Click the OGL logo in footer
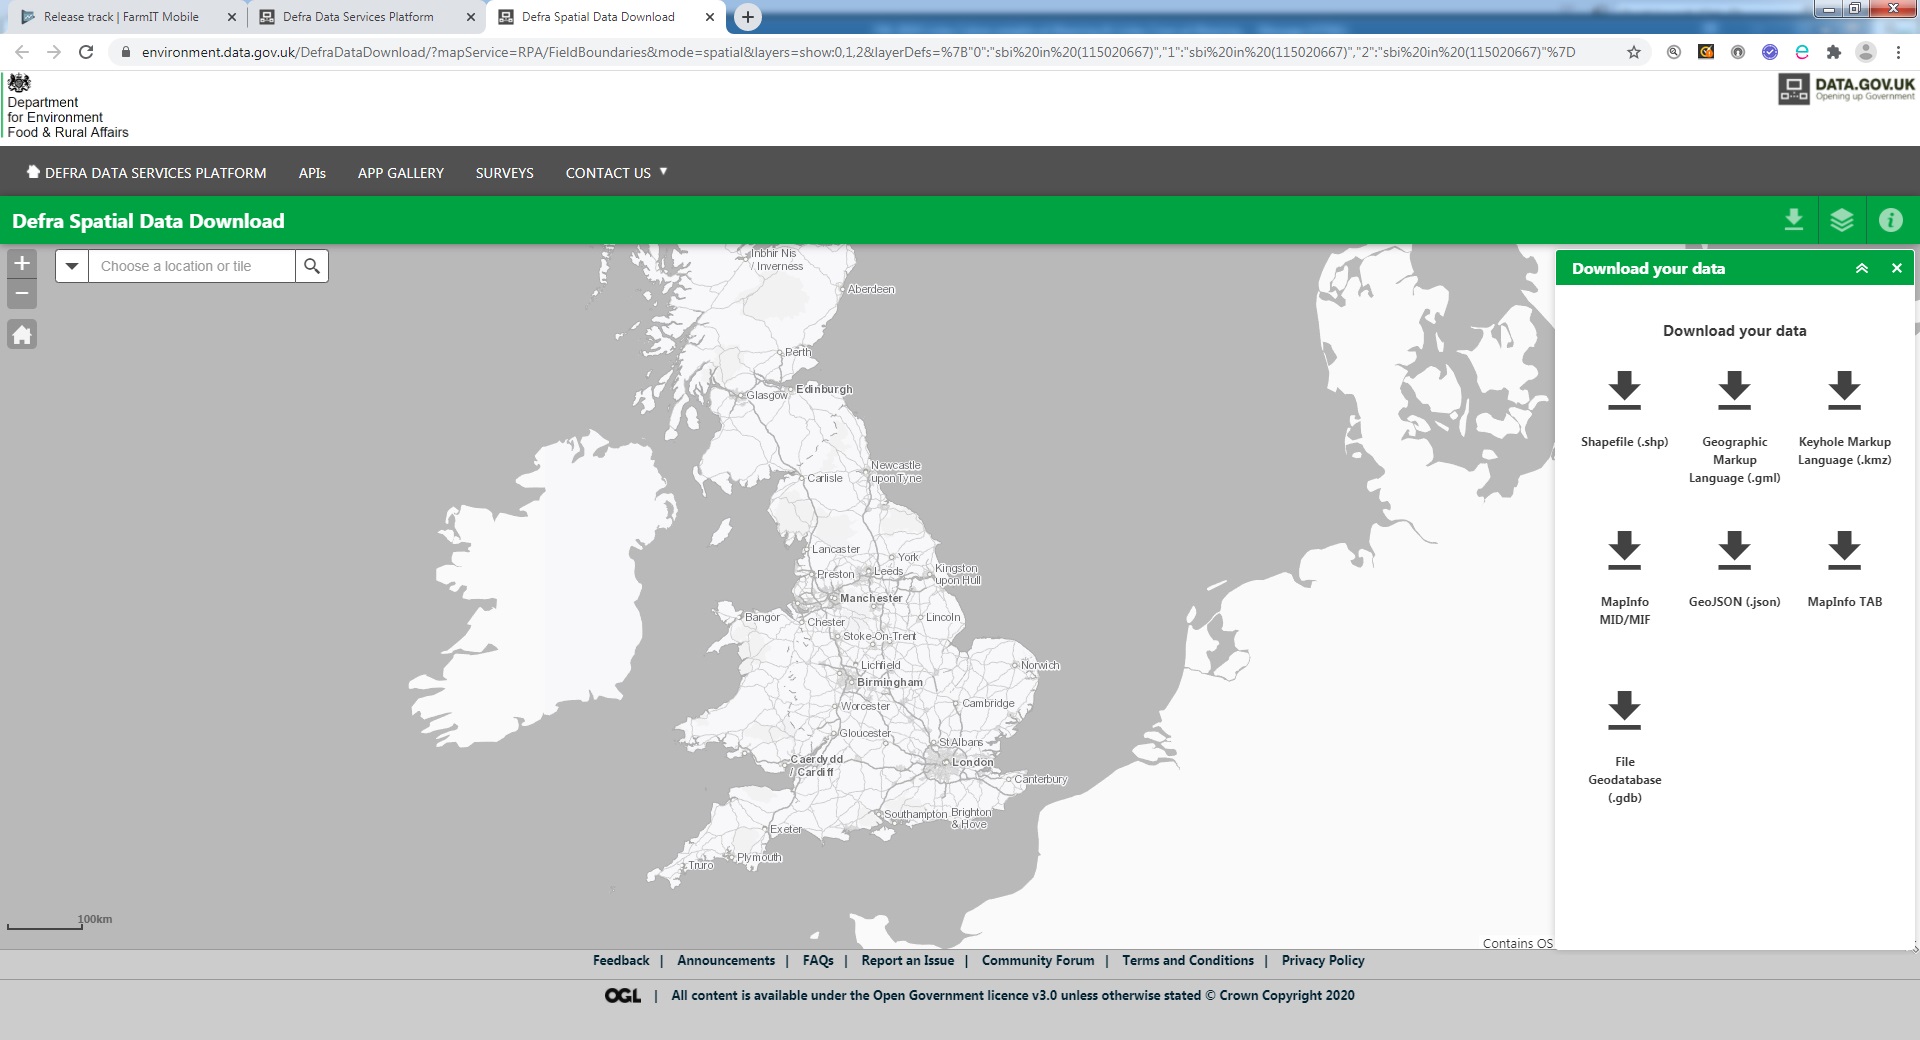This screenshot has width=1920, height=1040. [x=622, y=995]
